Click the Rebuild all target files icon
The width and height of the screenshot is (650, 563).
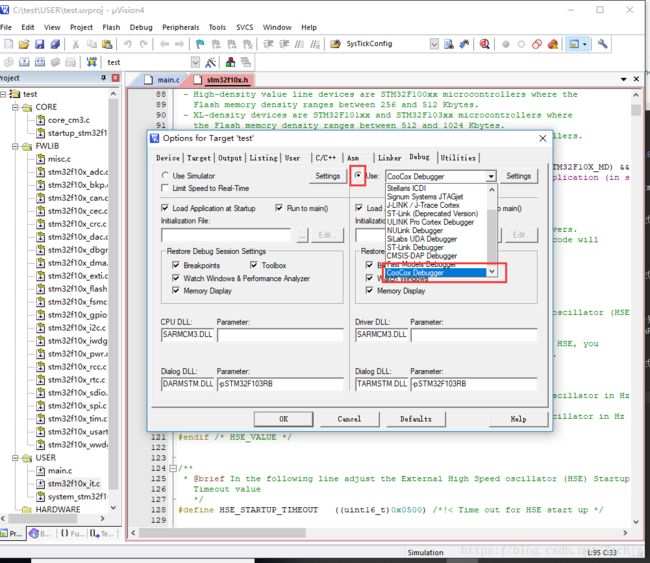40,62
